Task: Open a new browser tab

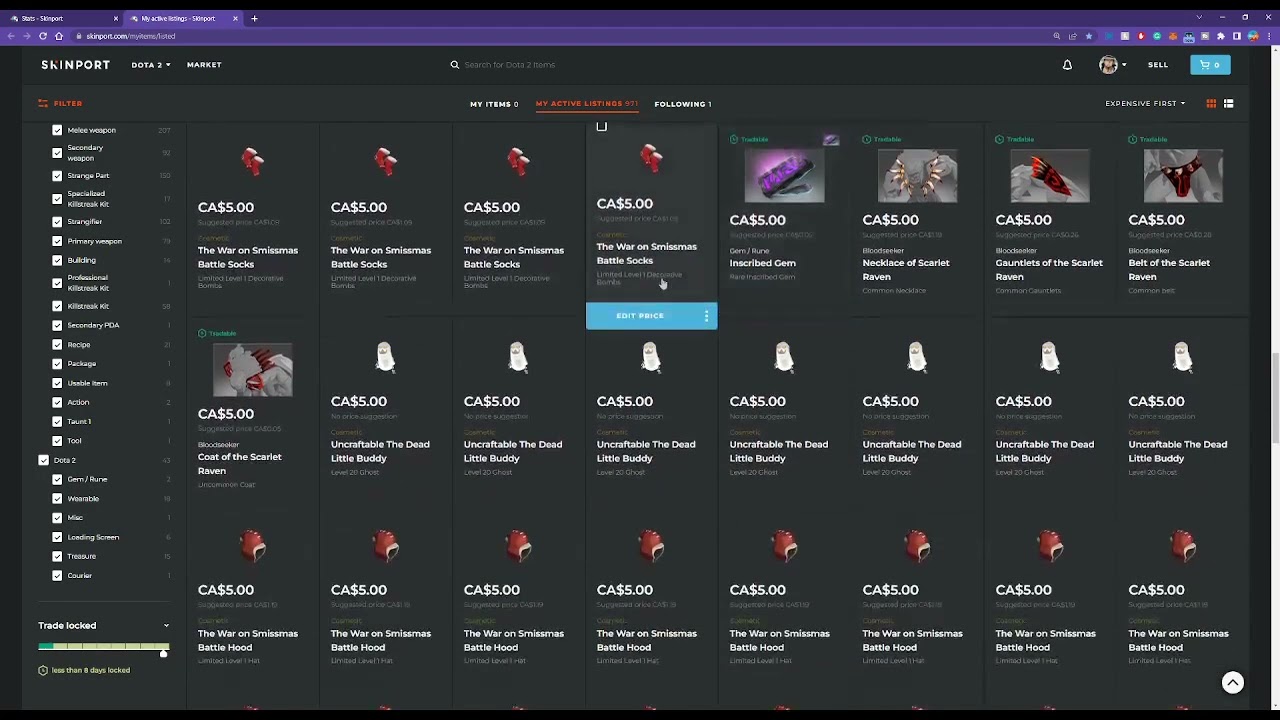Action: (254, 18)
